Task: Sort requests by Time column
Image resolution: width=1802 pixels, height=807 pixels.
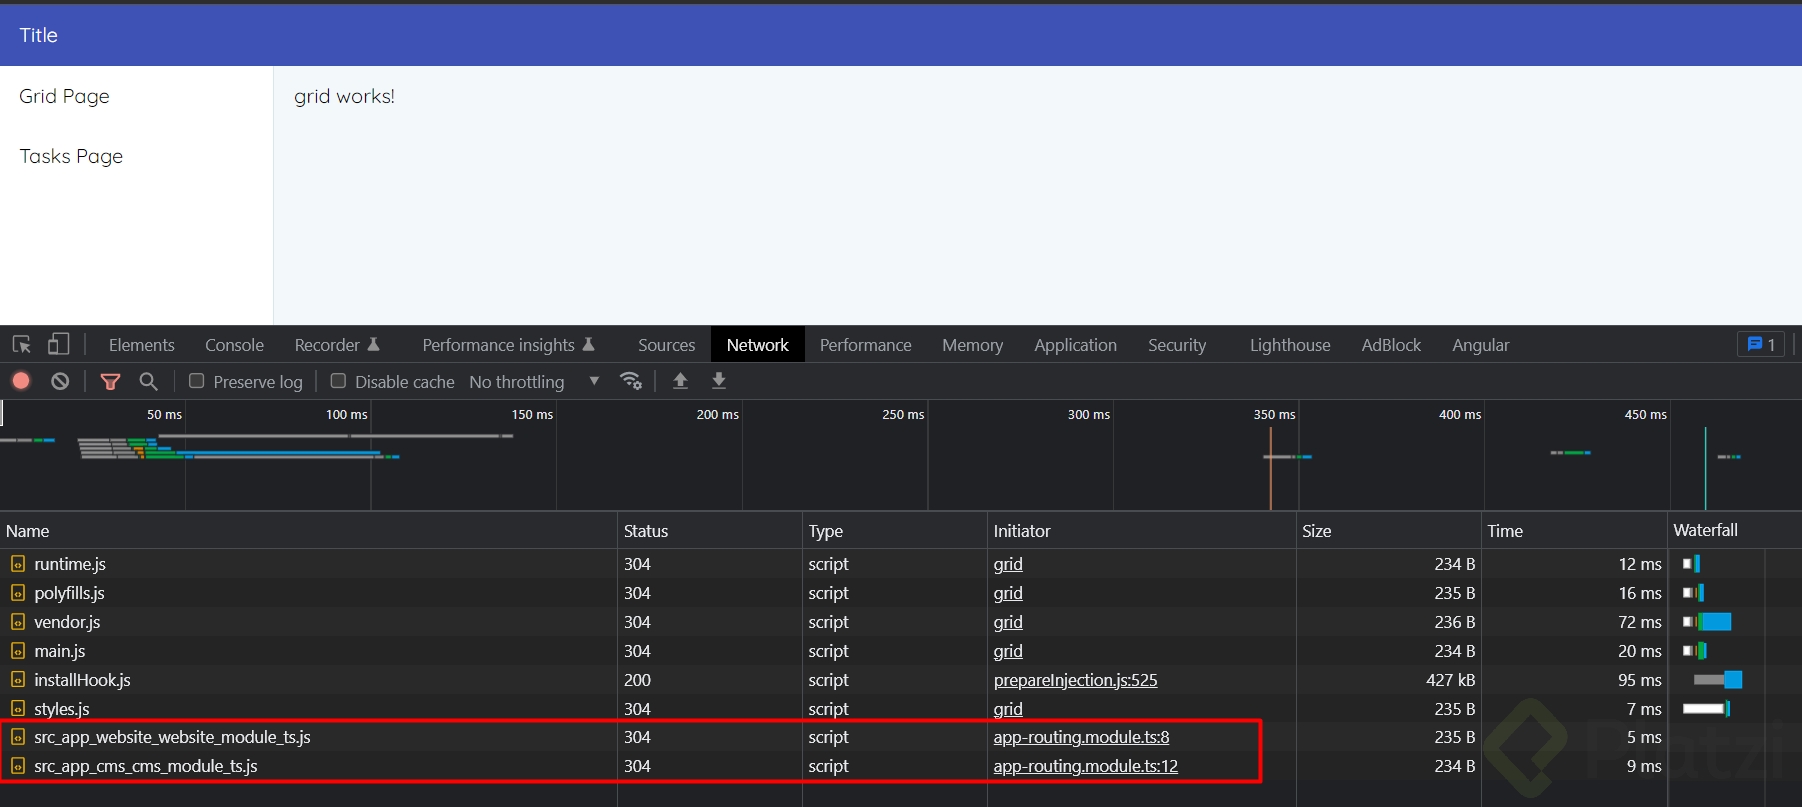Action: 1574,531
